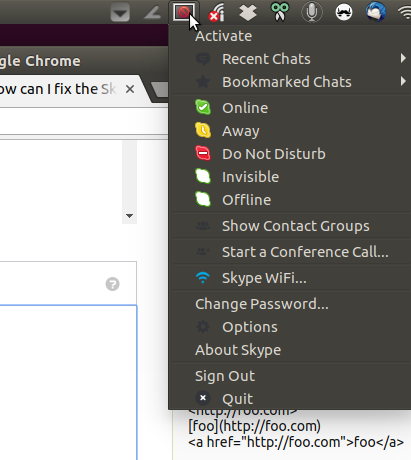Open the Dropbox tray indicator
411x460 pixels.
click(248, 12)
